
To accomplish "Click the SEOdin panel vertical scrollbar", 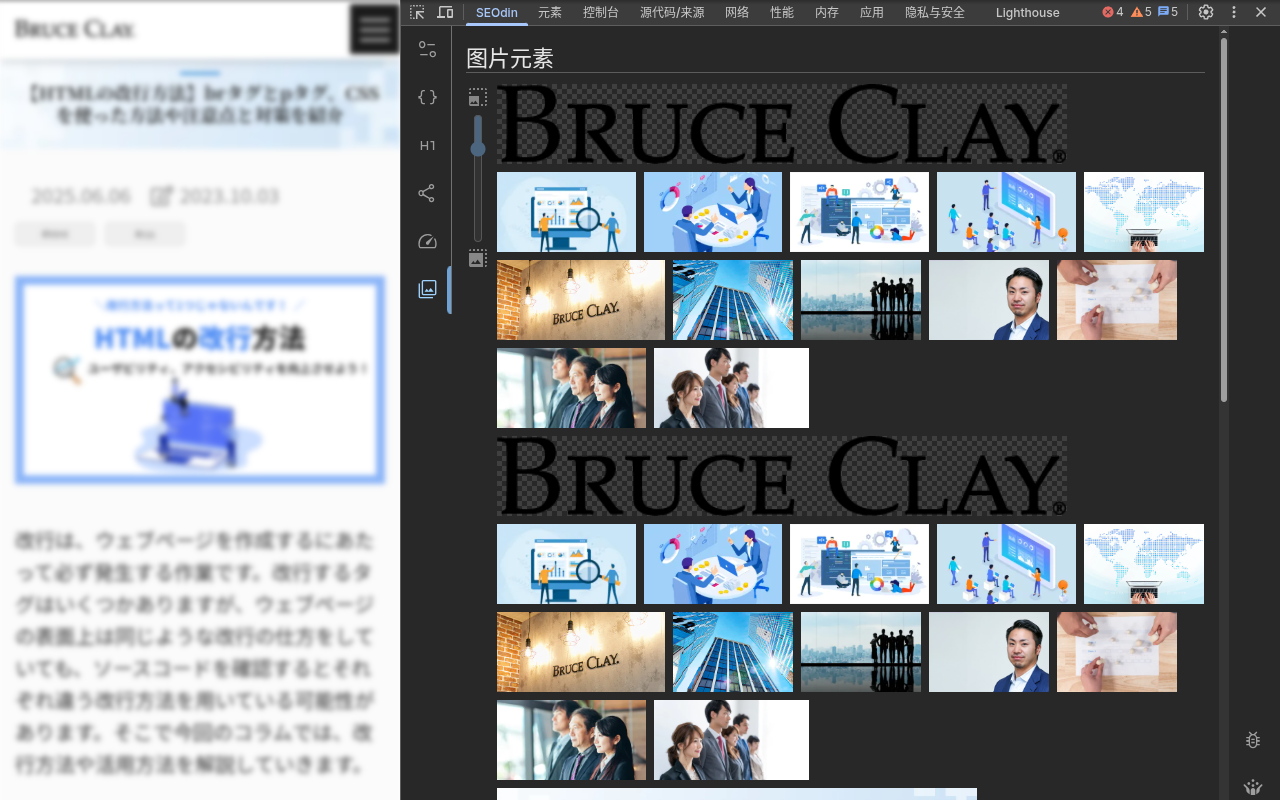I will pyautogui.click(x=1224, y=220).
